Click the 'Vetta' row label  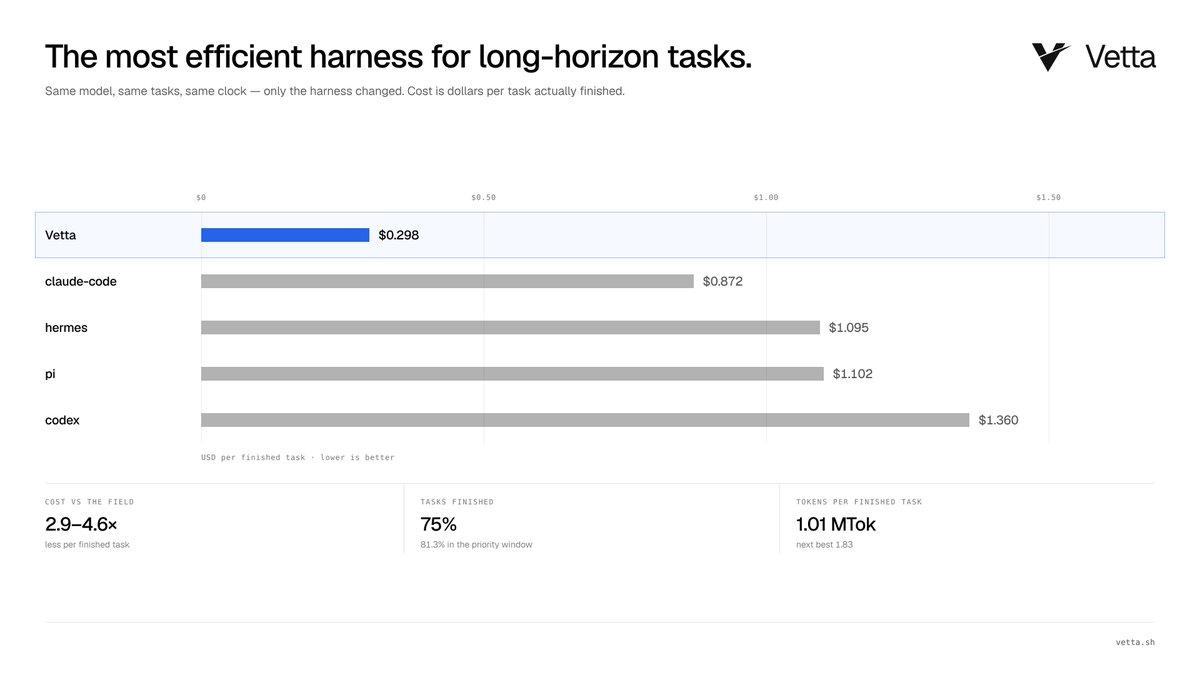tap(60, 235)
